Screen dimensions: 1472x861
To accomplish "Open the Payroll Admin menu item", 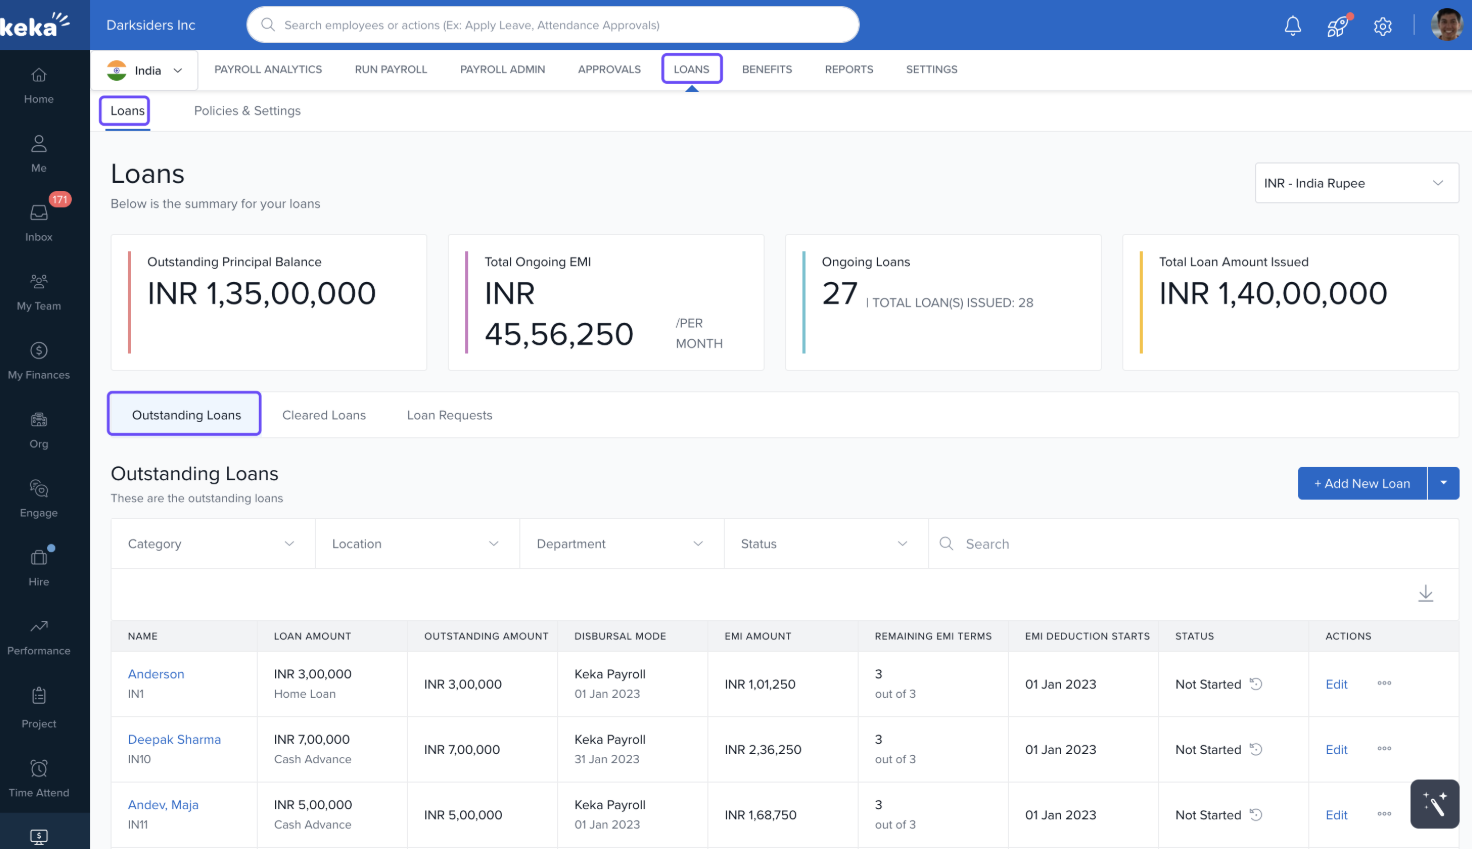I will [x=502, y=70].
